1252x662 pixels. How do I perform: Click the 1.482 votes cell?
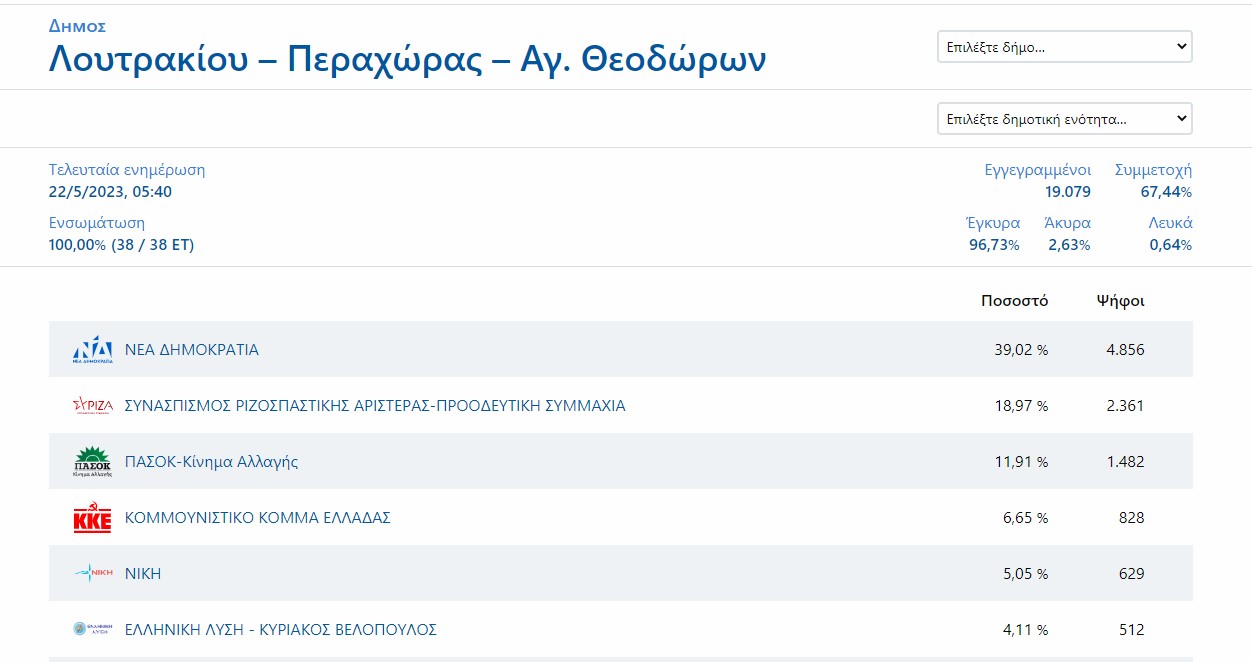[x=1125, y=462]
